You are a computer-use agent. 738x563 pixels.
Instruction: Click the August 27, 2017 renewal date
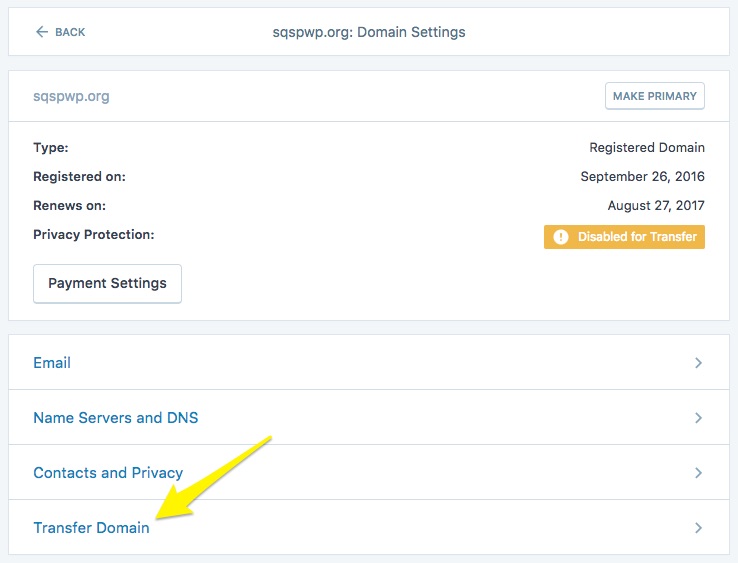click(x=656, y=206)
